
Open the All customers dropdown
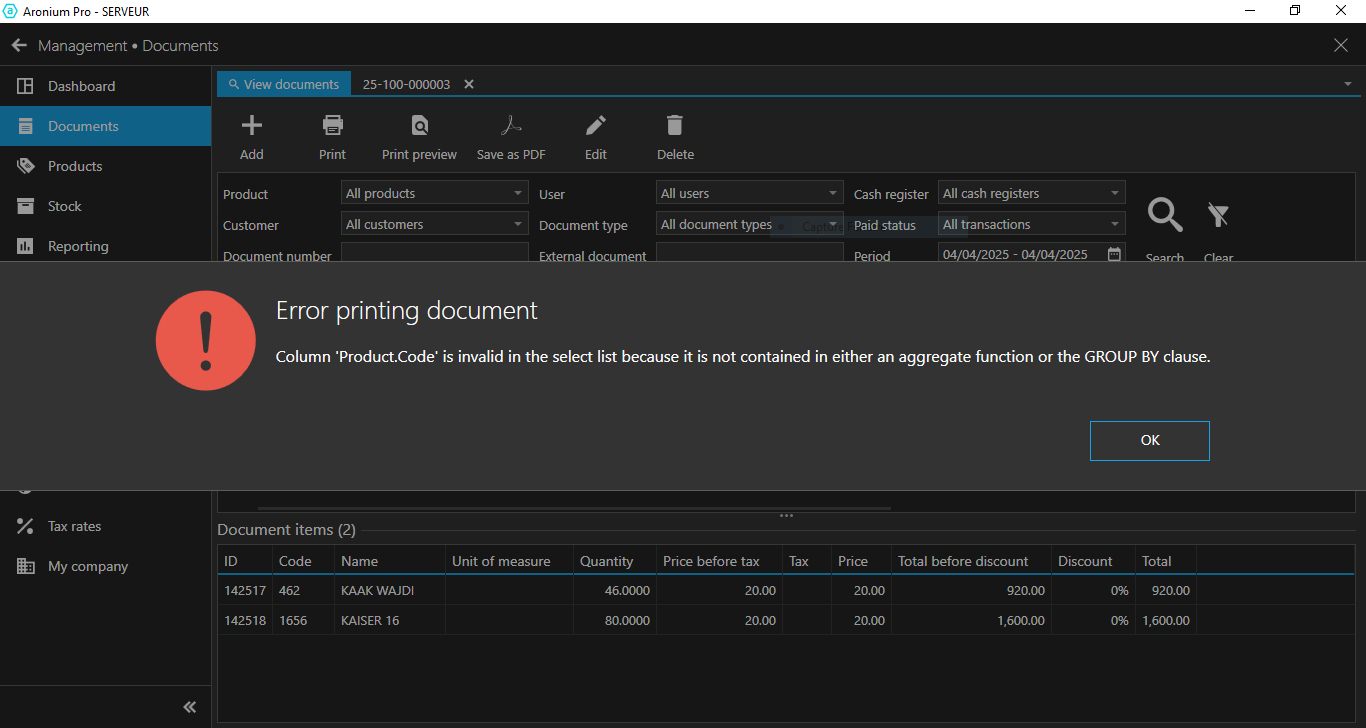tap(434, 224)
